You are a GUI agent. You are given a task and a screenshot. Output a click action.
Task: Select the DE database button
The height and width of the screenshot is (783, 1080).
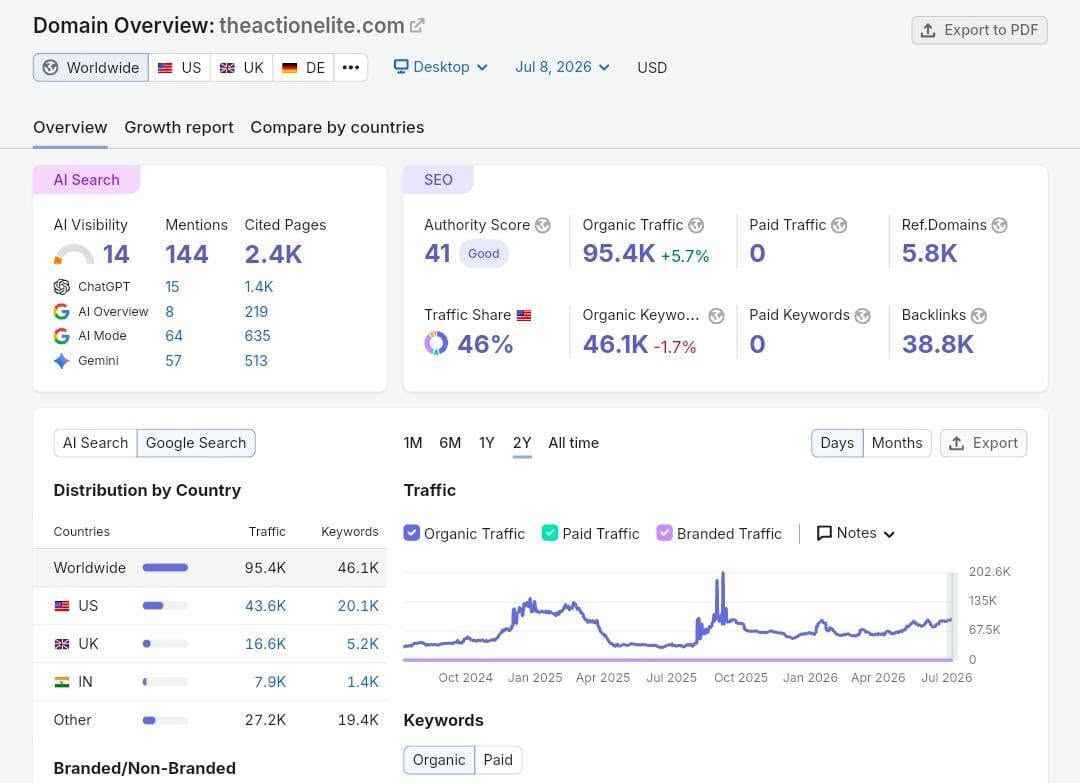pos(304,67)
